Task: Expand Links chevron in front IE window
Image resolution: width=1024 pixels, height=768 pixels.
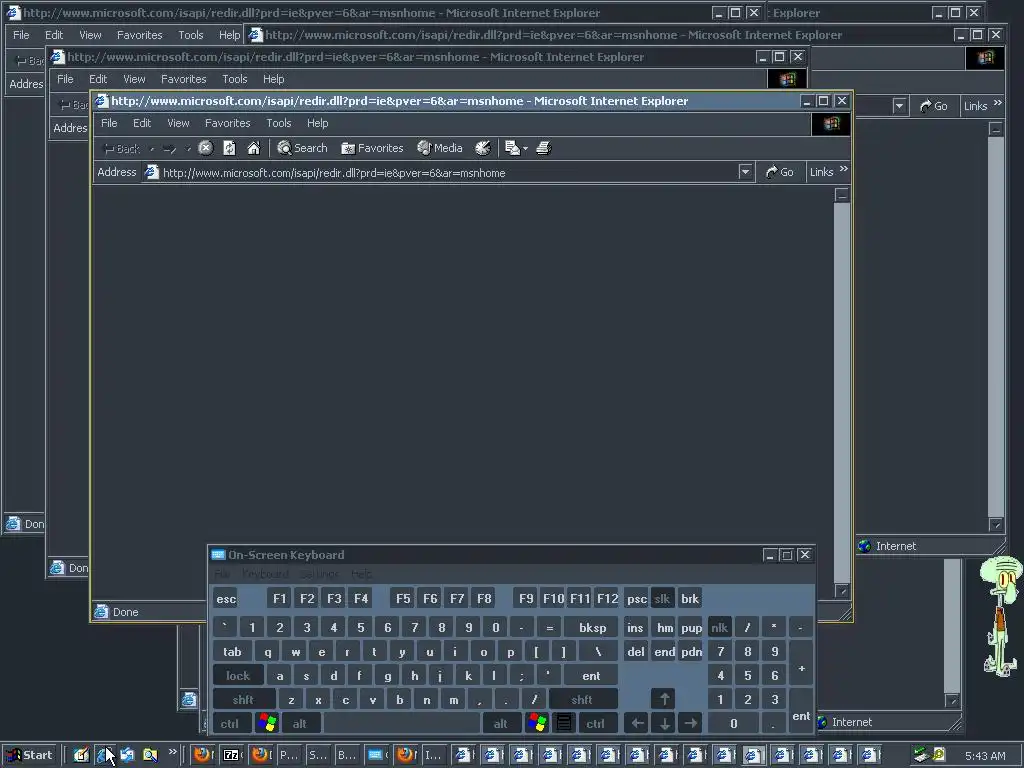Action: [x=844, y=169]
